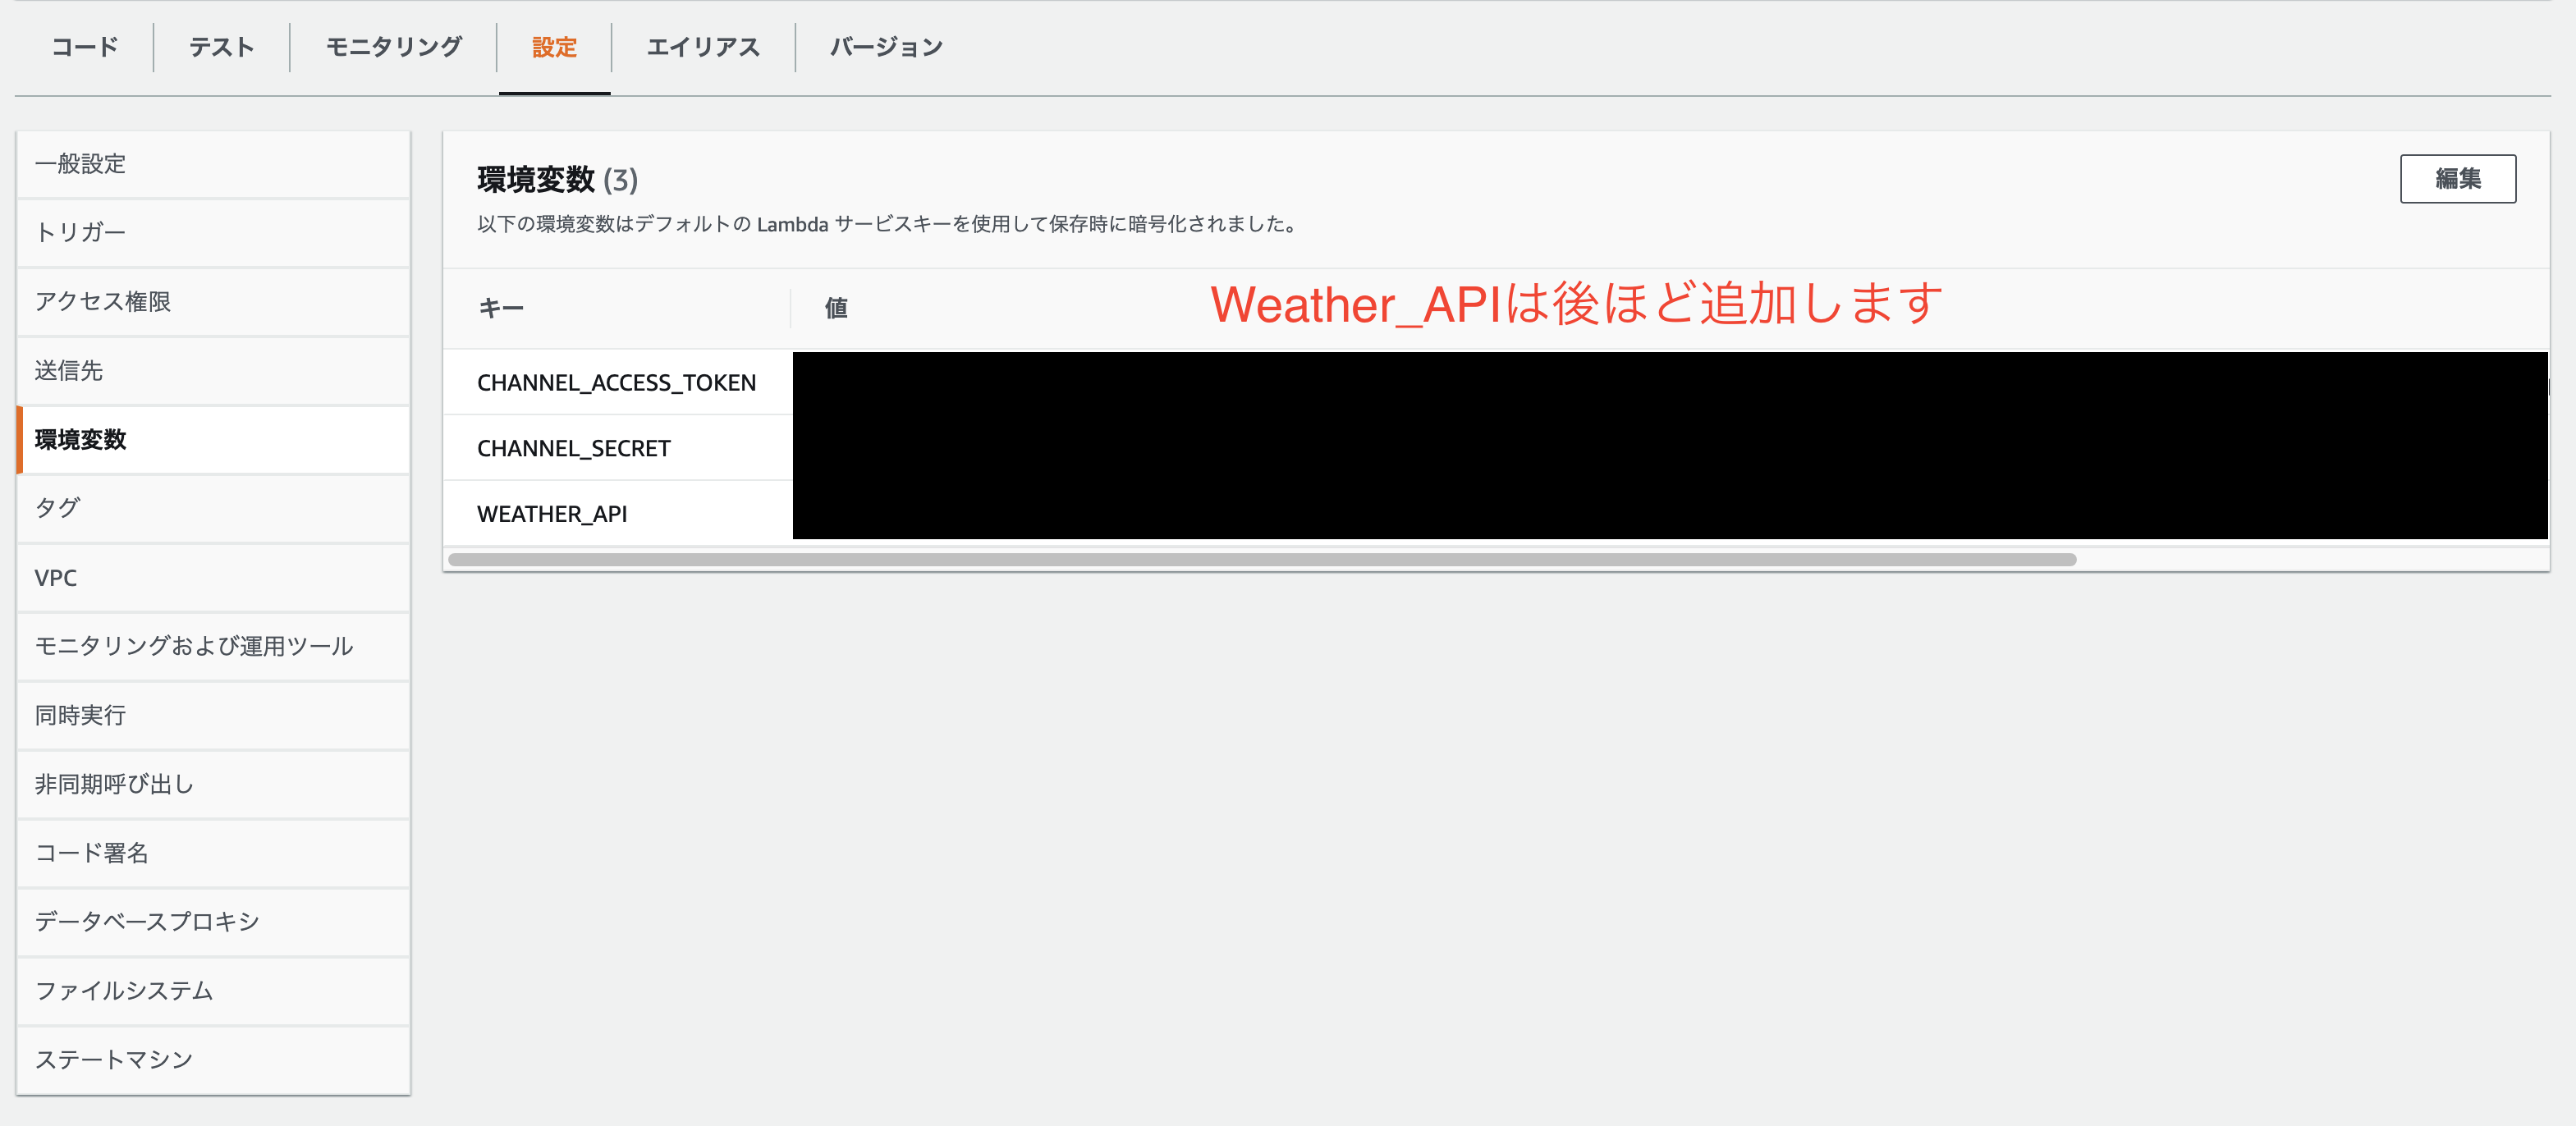Switch to the コード tab
The height and width of the screenshot is (1126, 2576).
(84, 46)
